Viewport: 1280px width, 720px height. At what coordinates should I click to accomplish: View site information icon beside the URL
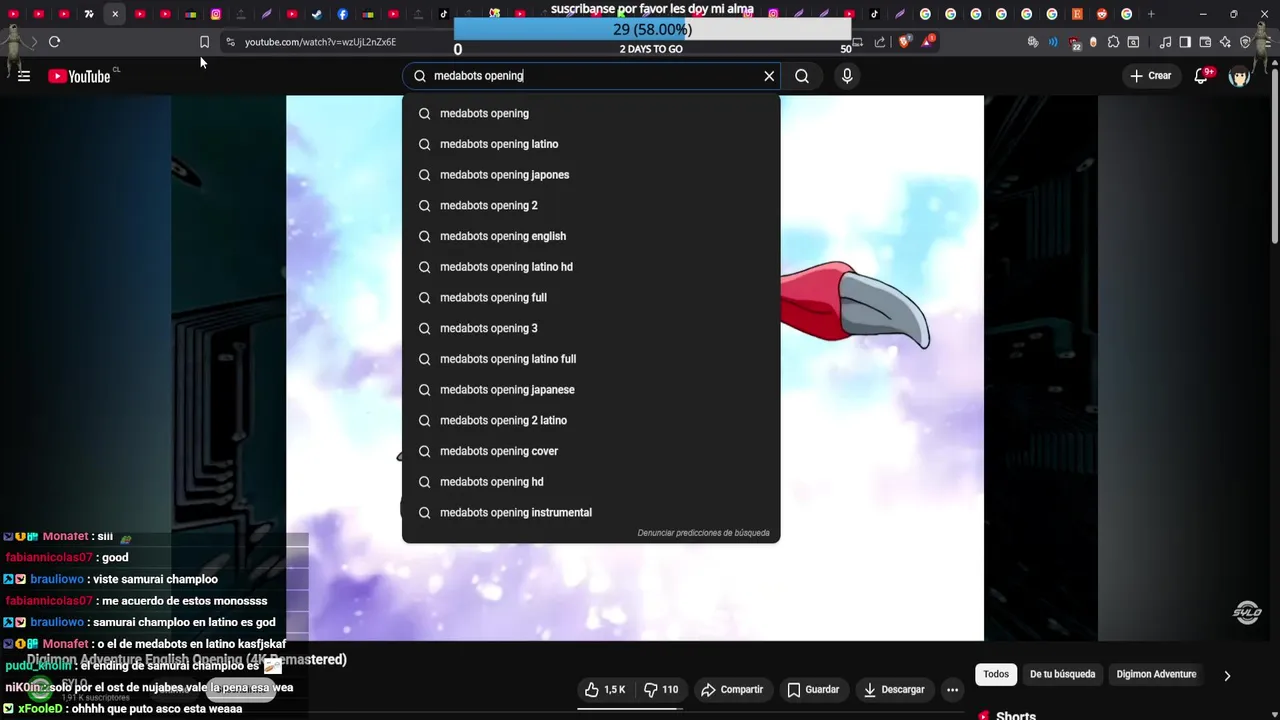pyautogui.click(x=230, y=42)
